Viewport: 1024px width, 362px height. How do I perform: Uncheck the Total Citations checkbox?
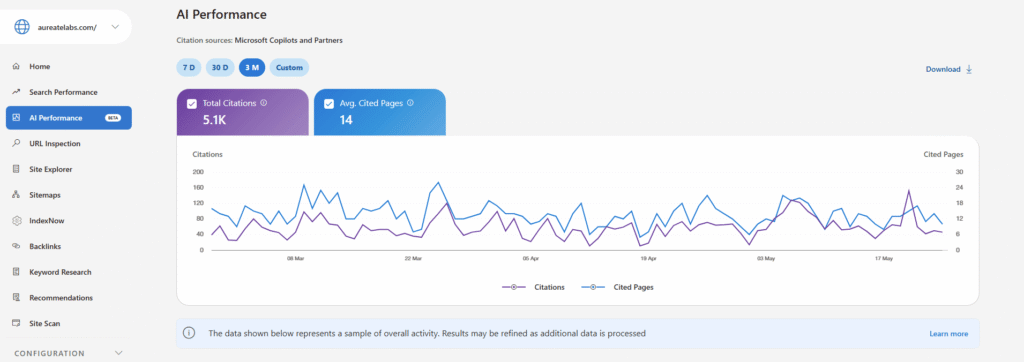(192, 103)
